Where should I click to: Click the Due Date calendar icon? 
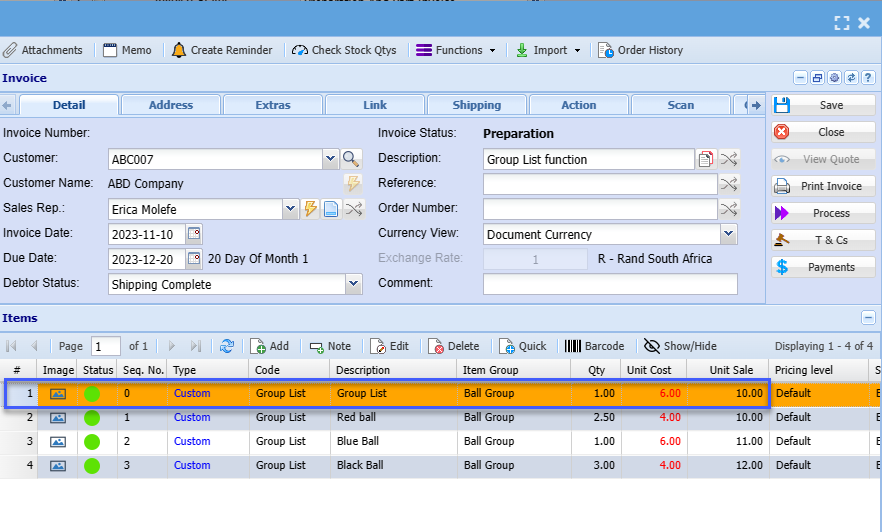[x=194, y=259]
